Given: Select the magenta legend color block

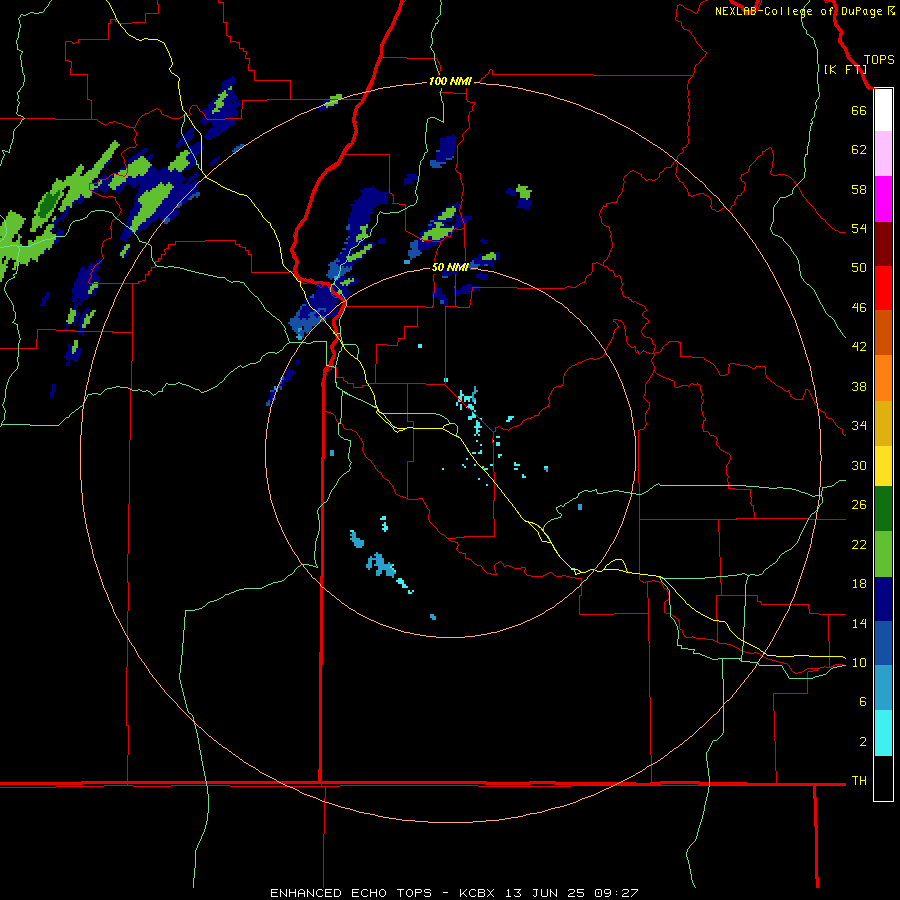Looking at the screenshot, I should click(883, 199).
